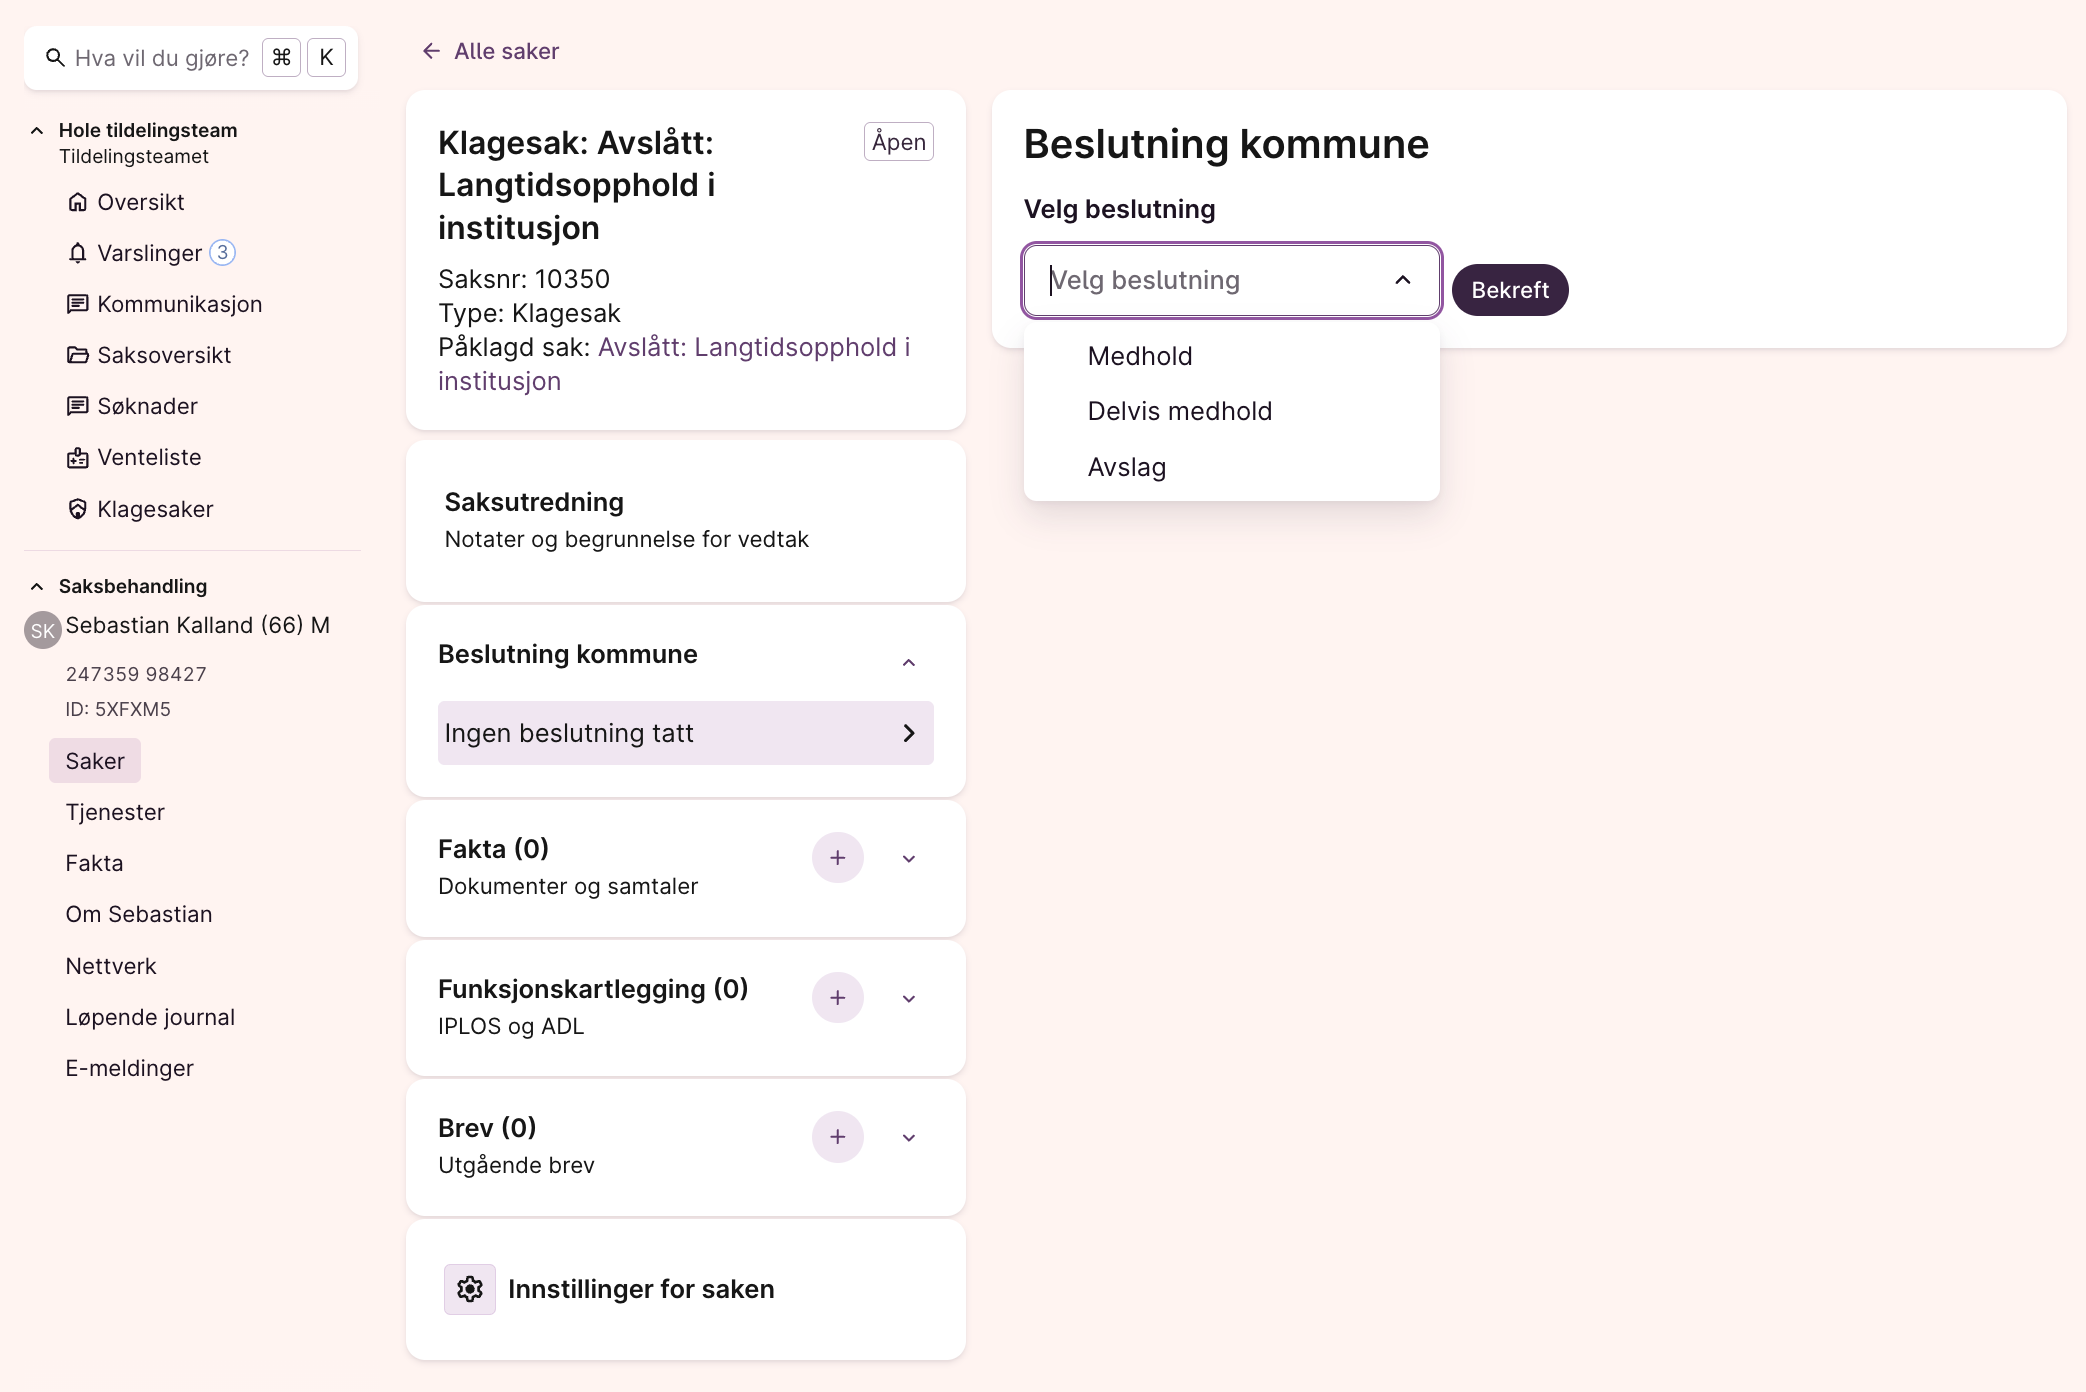
Task: Add new Brev with plus button
Action: coord(838,1137)
